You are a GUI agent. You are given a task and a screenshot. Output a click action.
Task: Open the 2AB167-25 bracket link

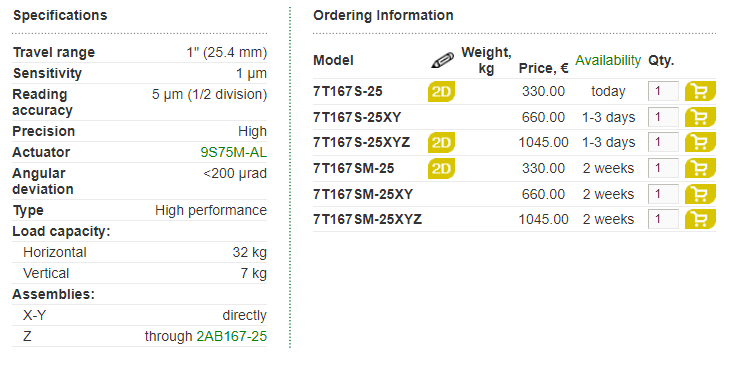tap(232, 336)
